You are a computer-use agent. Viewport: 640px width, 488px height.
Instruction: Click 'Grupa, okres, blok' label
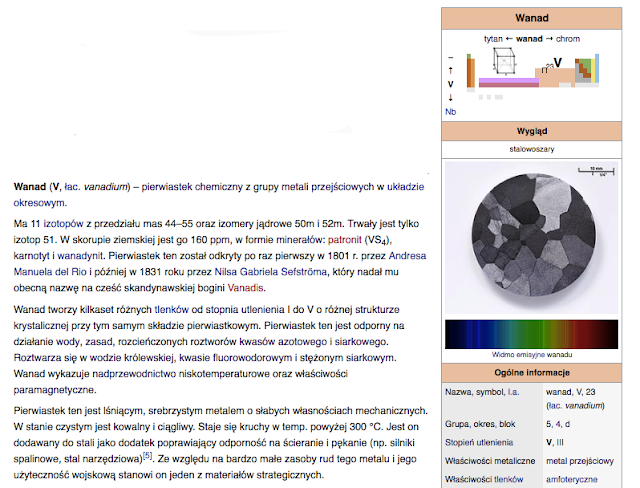(480, 424)
